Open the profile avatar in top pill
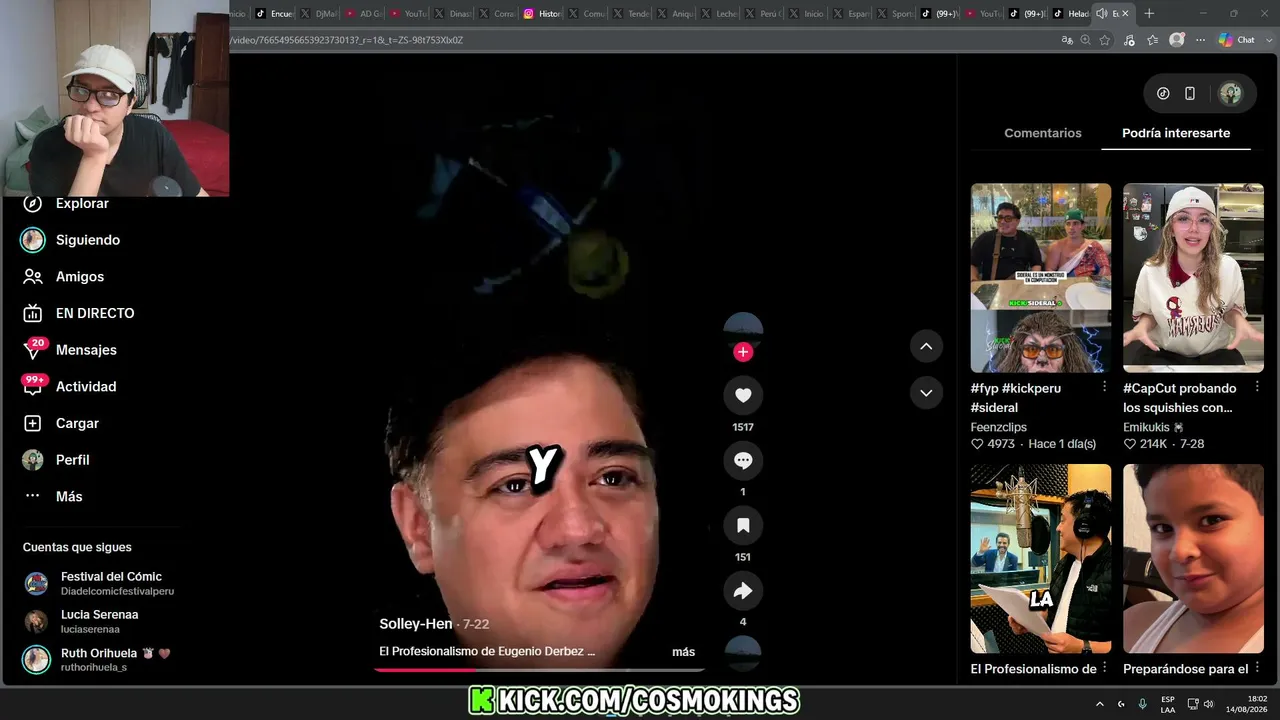1280x720 pixels. click(1231, 94)
